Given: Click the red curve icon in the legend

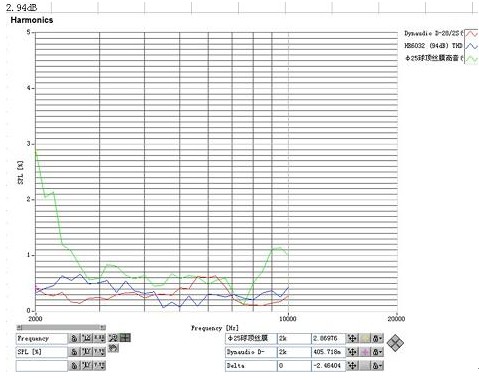Looking at the screenshot, I should pyautogui.click(x=471, y=34).
